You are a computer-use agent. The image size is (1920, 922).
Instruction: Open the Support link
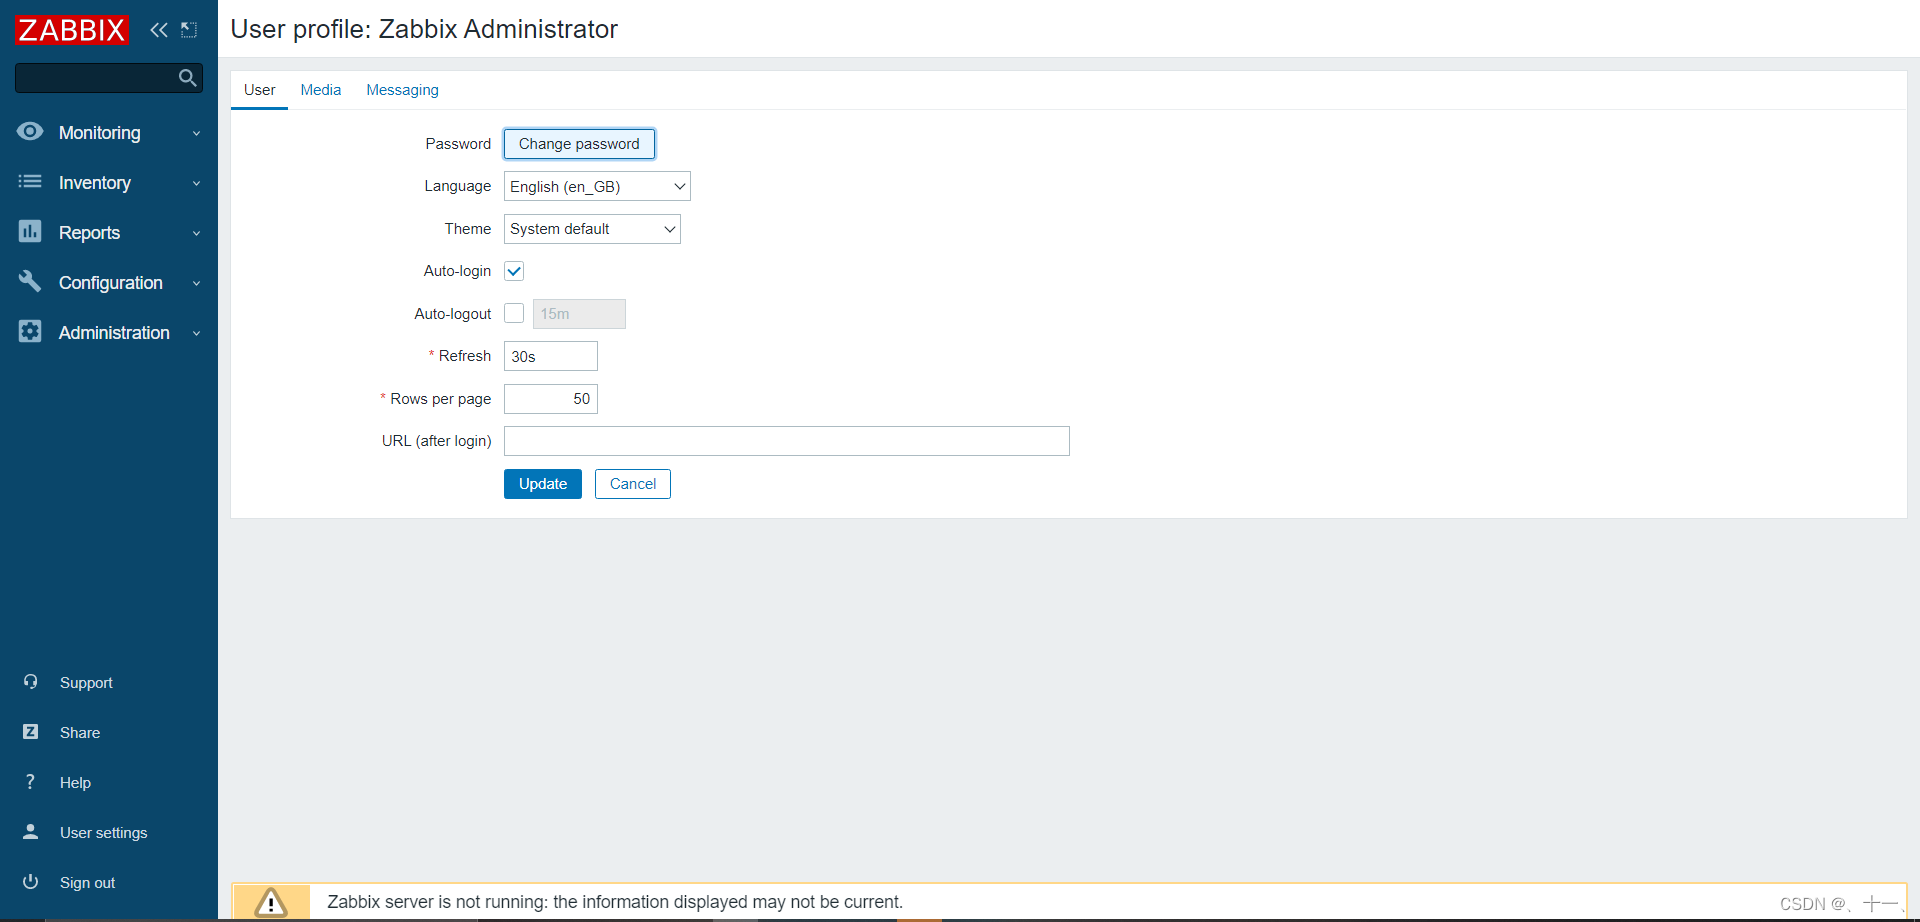click(x=86, y=683)
